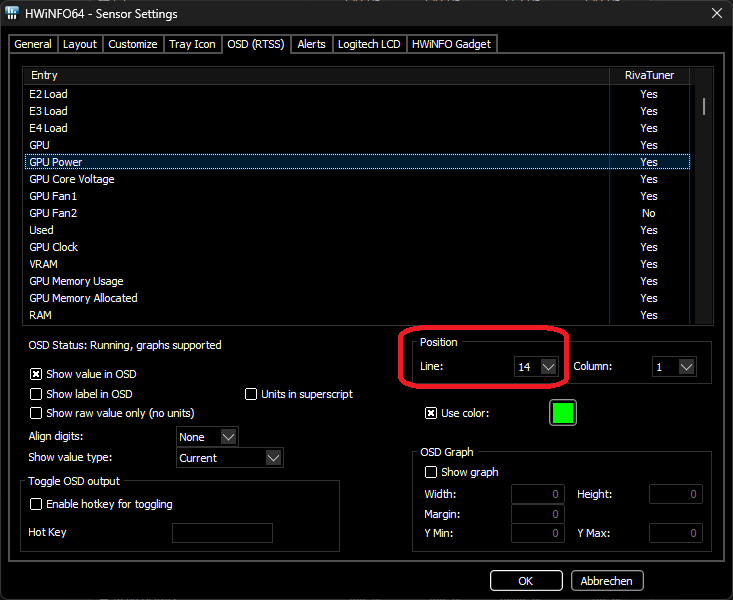Cancel with the Abbrechen button
Screen dimensions: 733x600
click(607, 581)
